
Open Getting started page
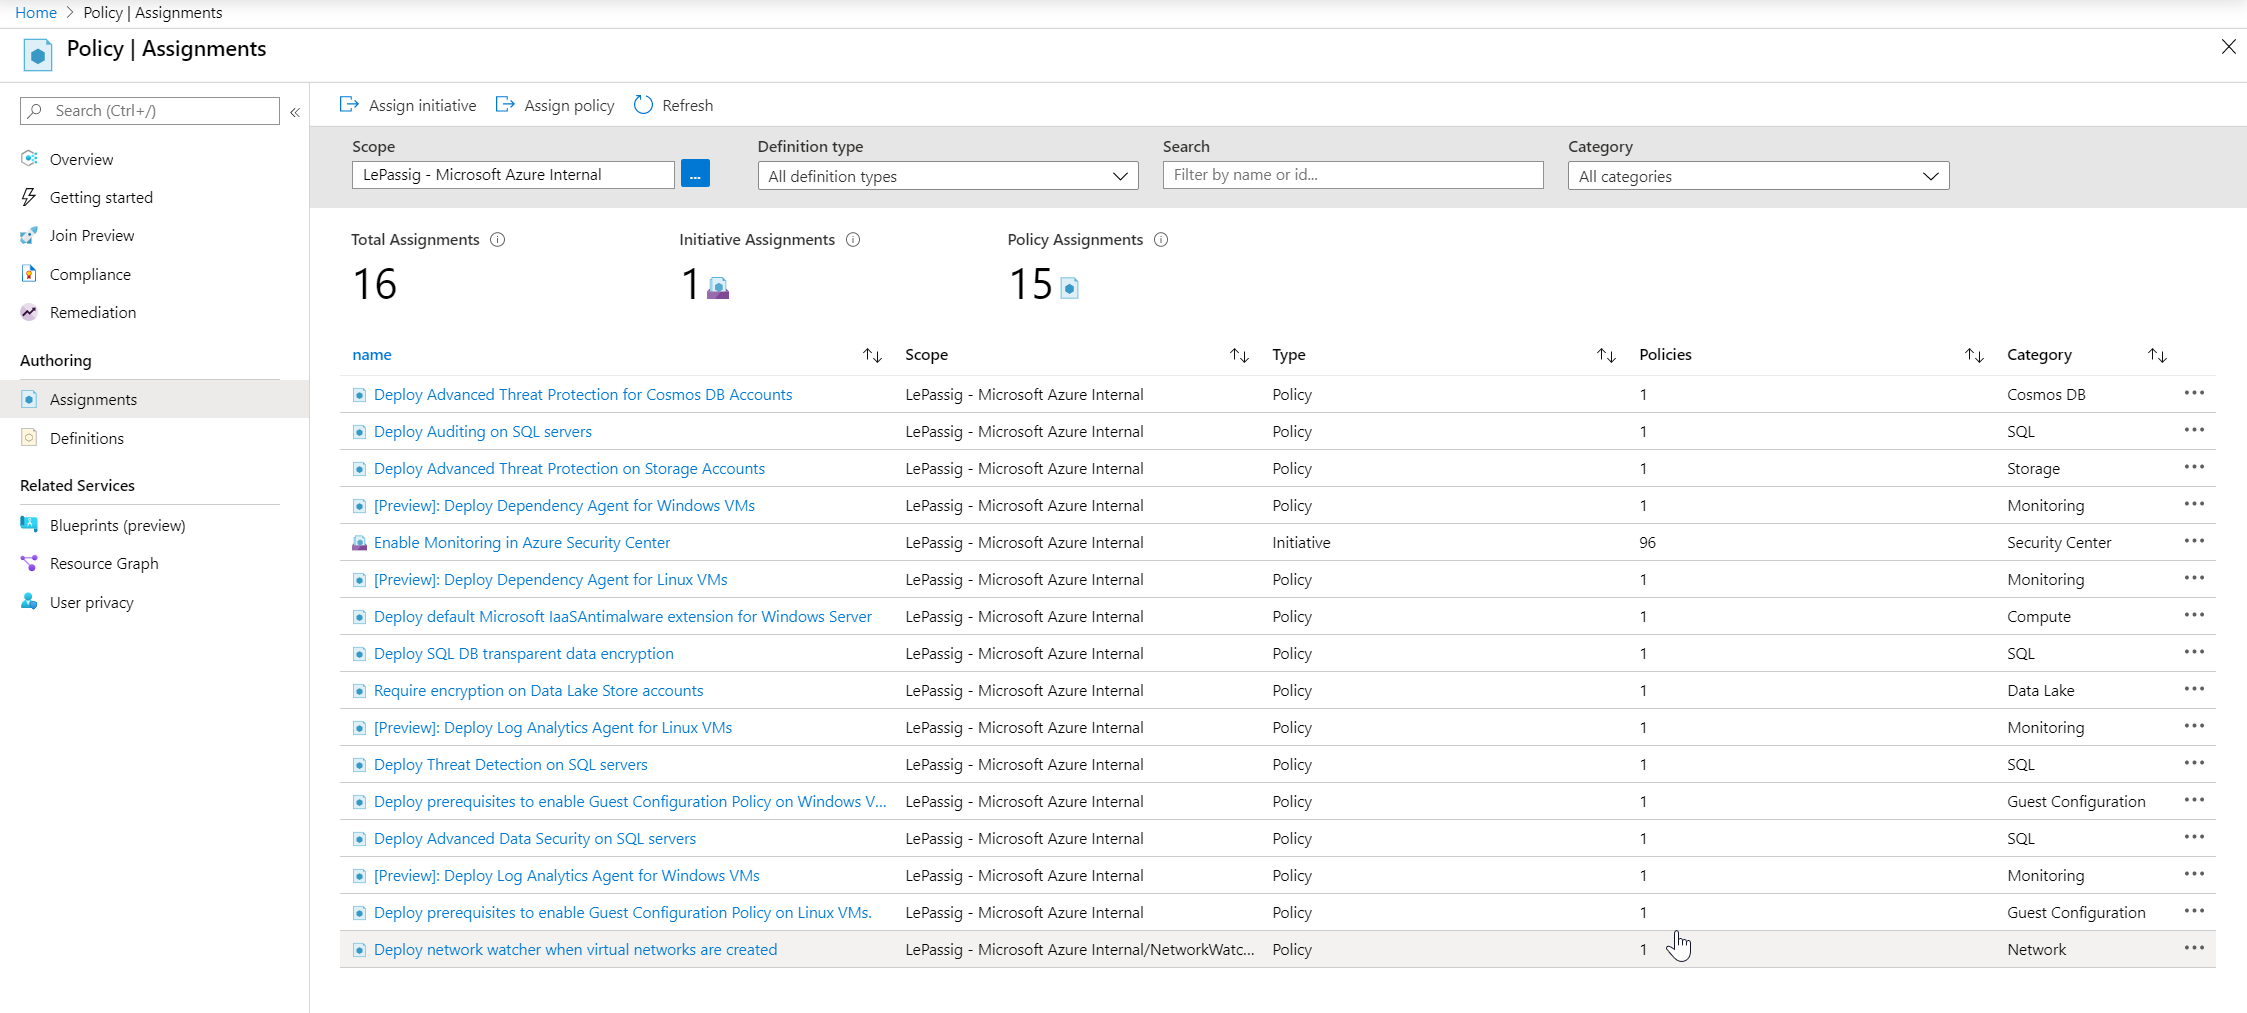coord(101,197)
